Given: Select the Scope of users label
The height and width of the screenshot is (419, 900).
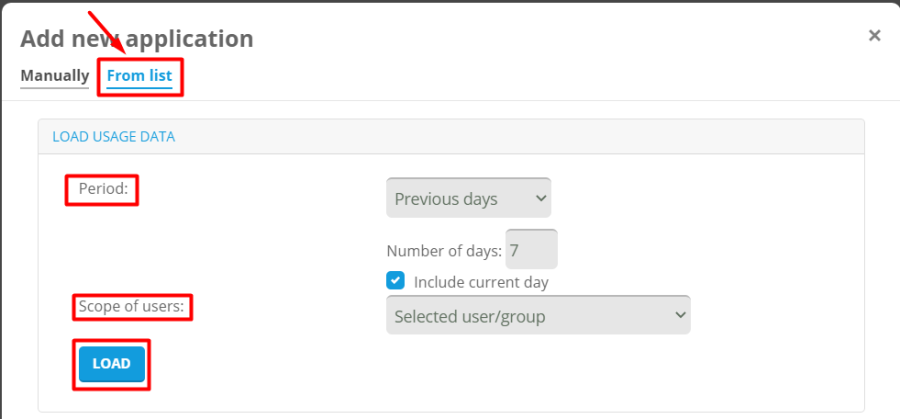Looking at the screenshot, I should click(x=132, y=306).
